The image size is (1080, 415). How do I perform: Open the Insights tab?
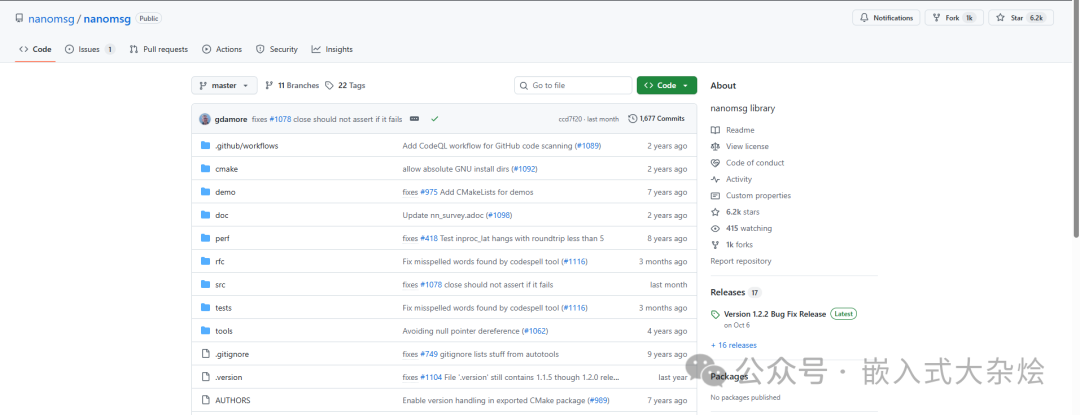point(332,50)
